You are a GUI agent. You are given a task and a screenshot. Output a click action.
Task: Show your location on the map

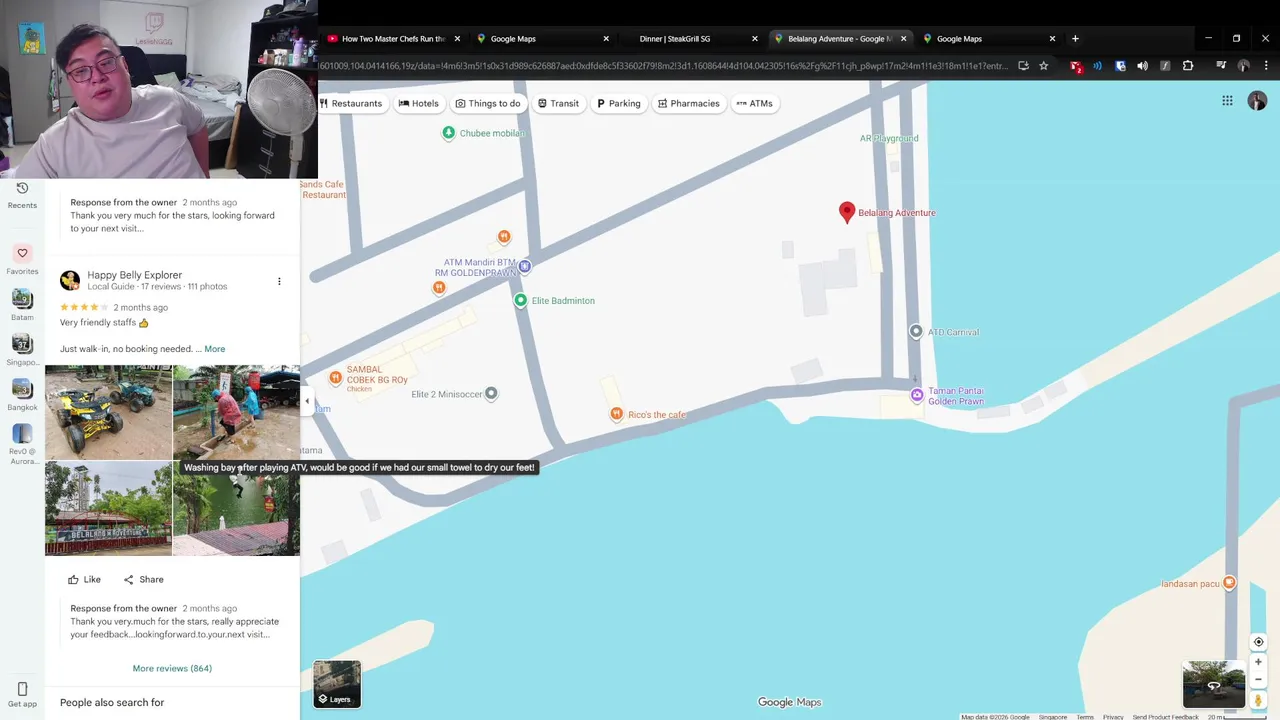tap(1258, 642)
